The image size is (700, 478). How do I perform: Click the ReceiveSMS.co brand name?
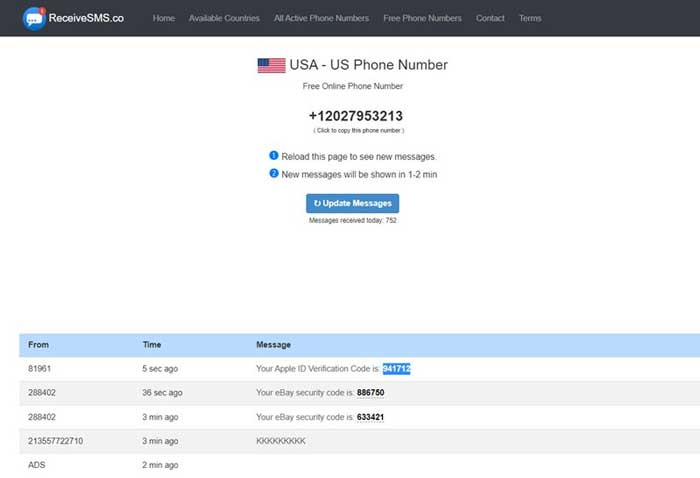tap(86, 18)
